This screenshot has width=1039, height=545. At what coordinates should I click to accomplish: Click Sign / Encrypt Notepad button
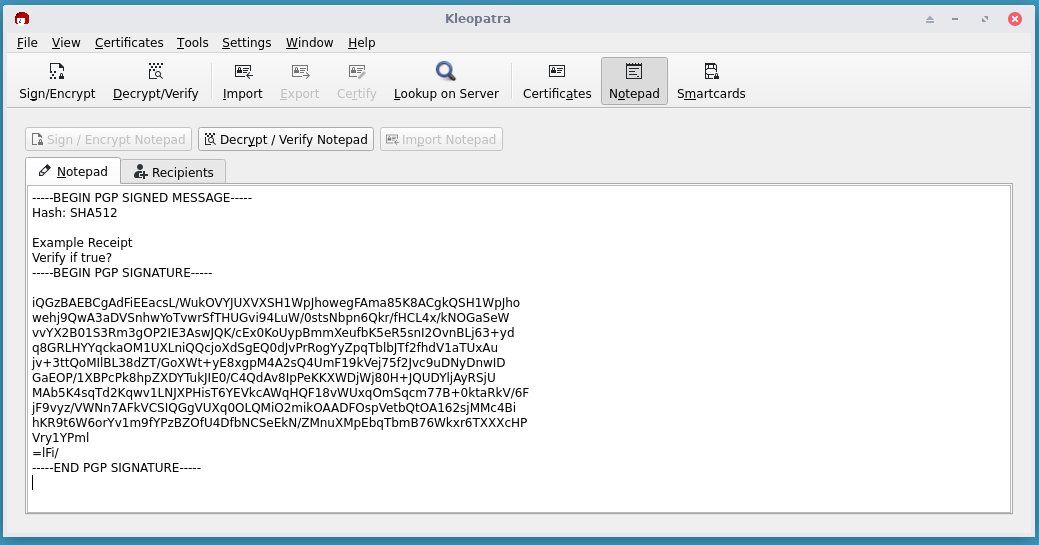109,139
